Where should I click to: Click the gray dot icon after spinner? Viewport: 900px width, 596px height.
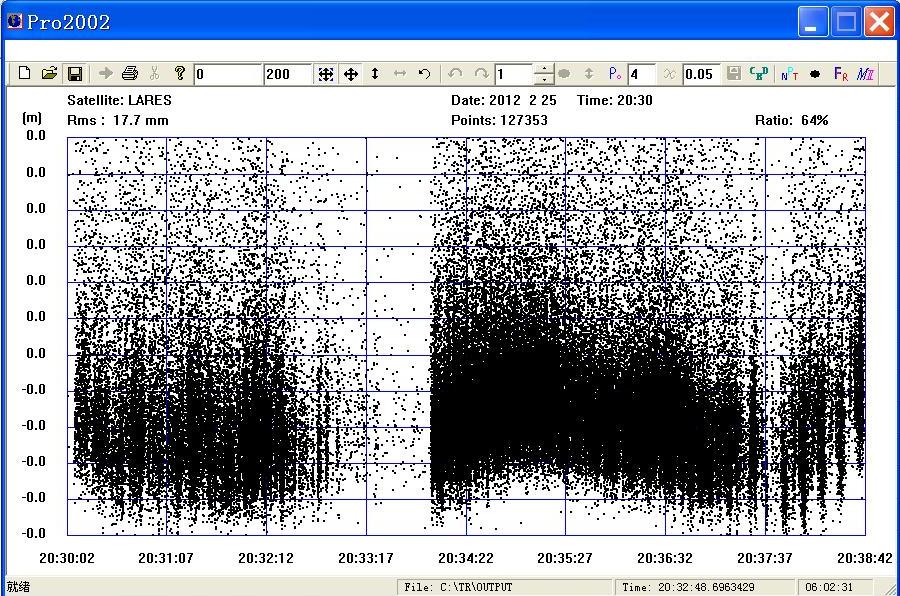click(564, 73)
